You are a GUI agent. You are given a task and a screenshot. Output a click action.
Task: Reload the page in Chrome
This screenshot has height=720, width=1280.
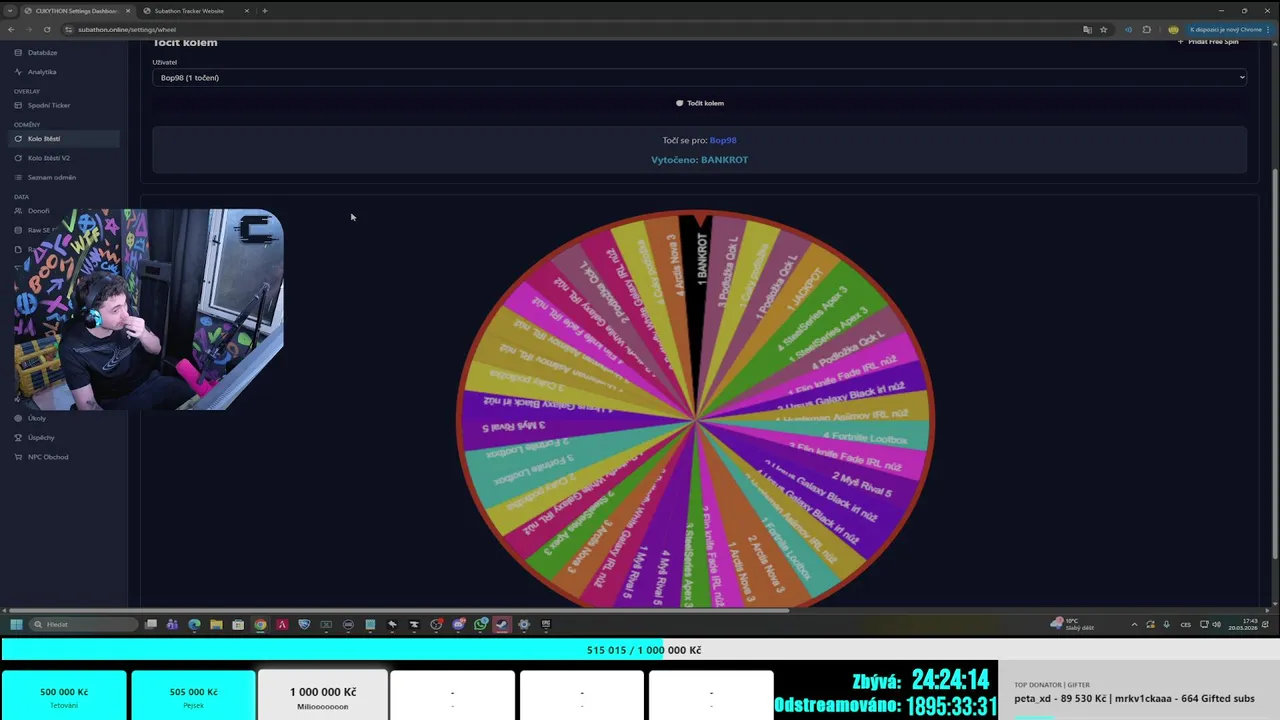point(46,29)
